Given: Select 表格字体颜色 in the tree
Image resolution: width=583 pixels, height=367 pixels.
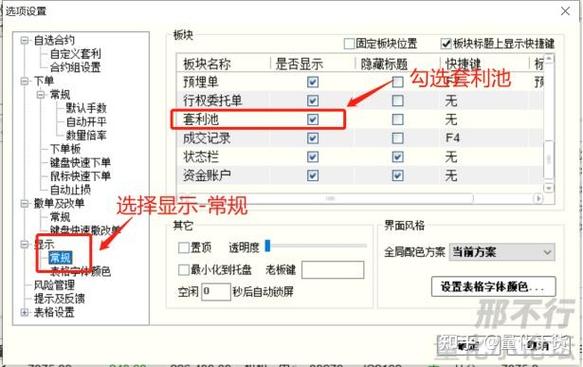Looking at the screenshot, I should [80, 271].
